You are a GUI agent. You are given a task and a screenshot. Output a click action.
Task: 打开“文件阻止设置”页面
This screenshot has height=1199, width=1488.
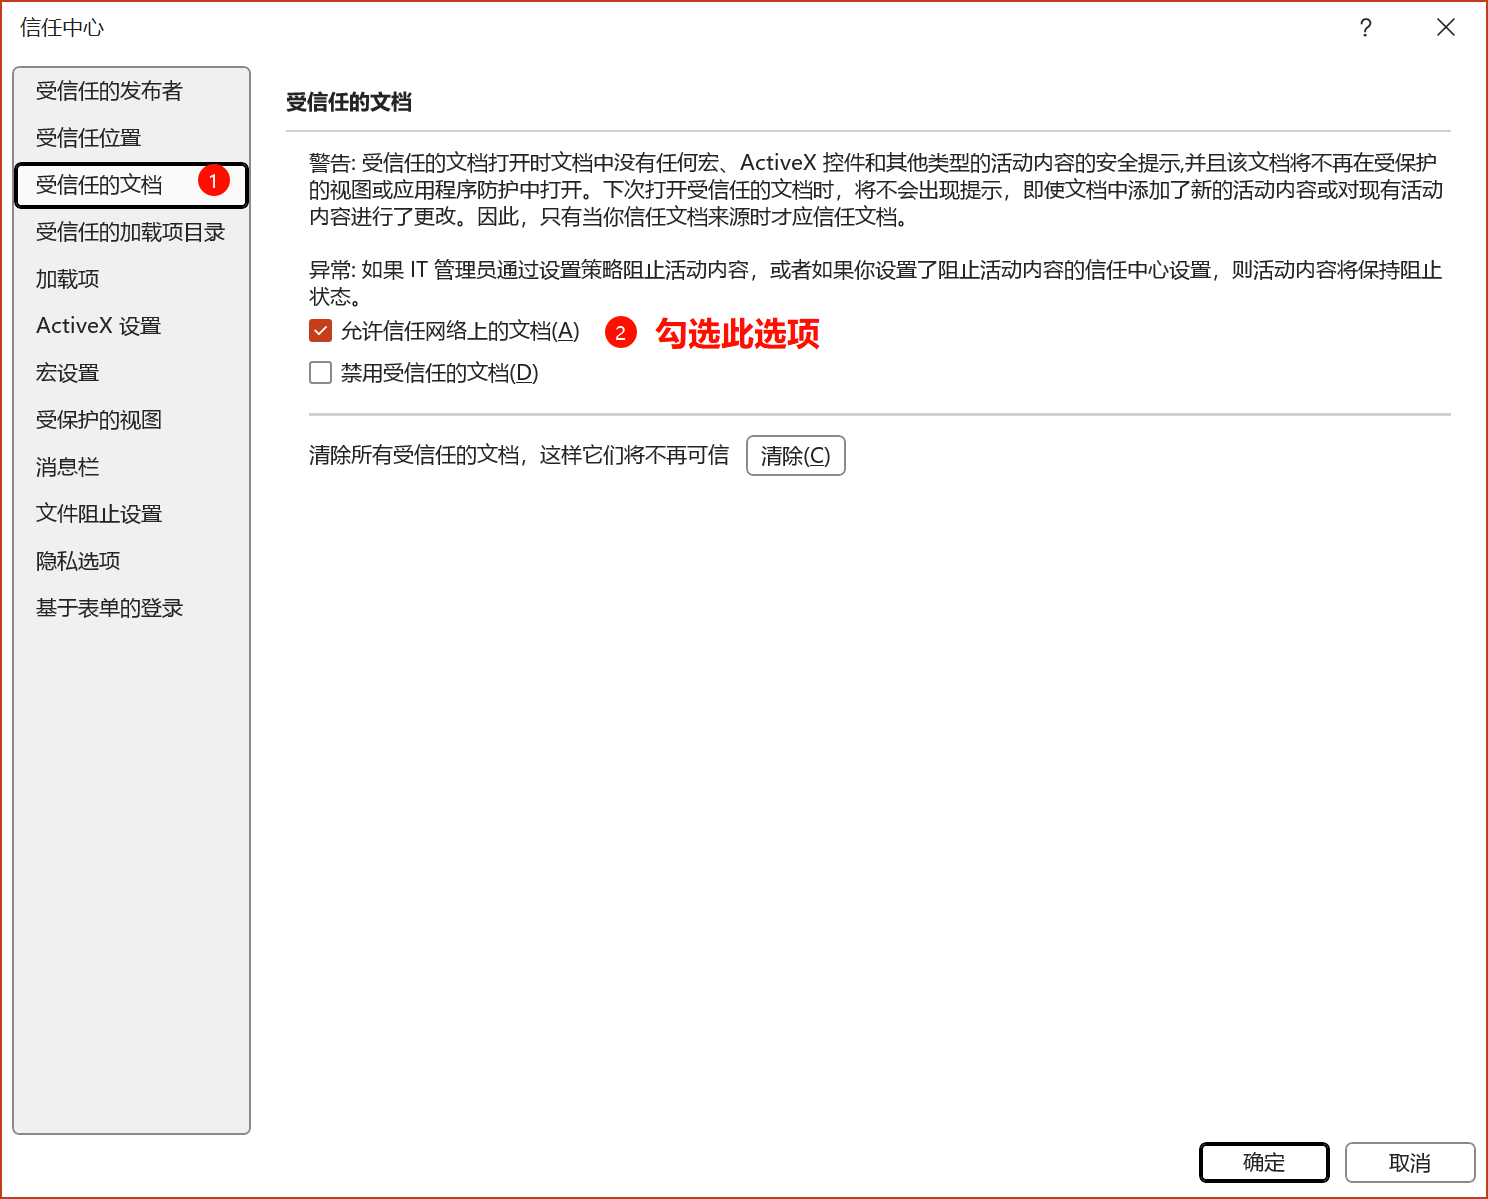click(x=98, y=513)
